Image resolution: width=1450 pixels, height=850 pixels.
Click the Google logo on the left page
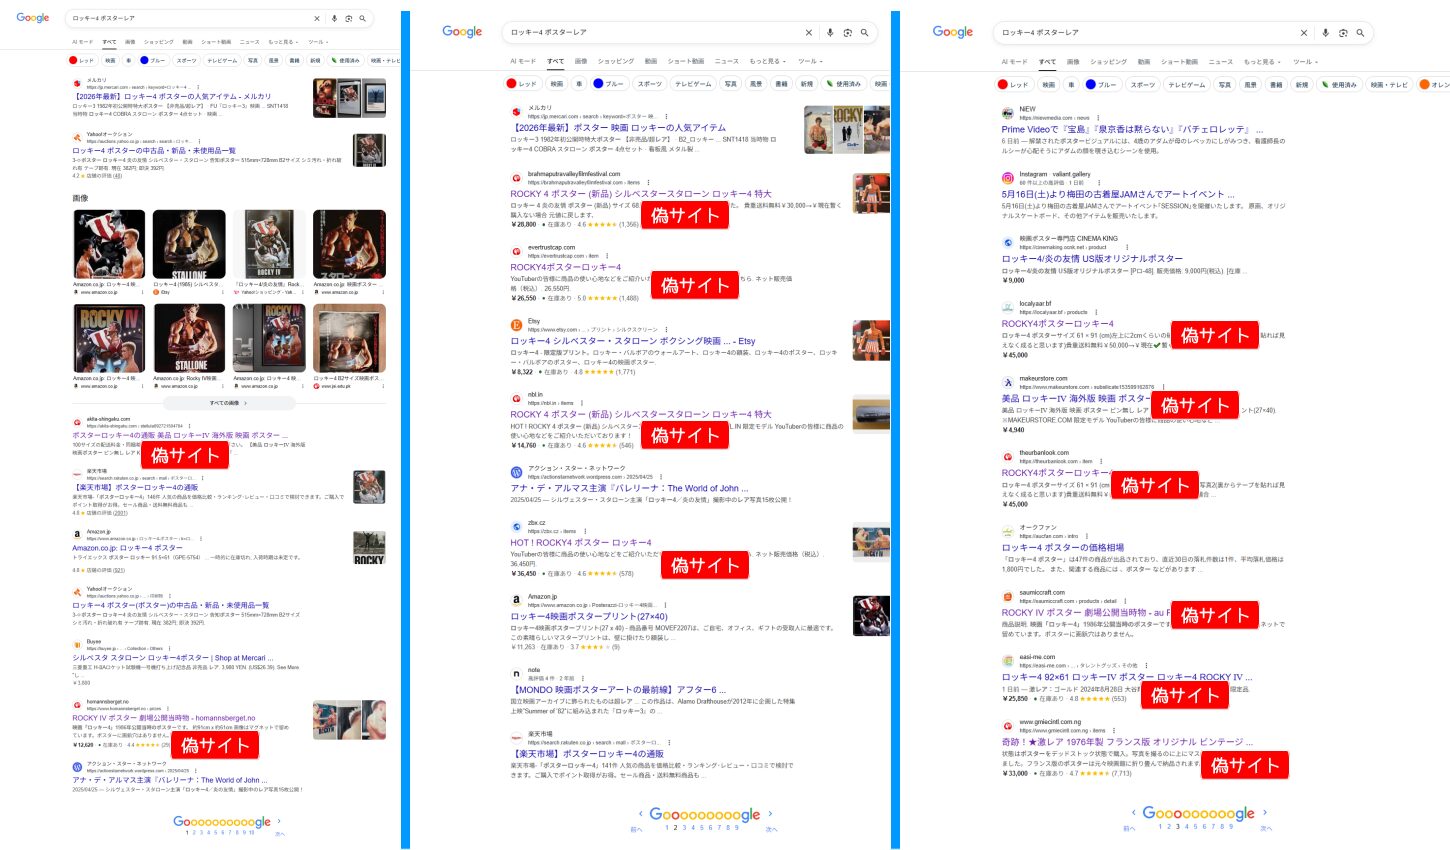33,18
